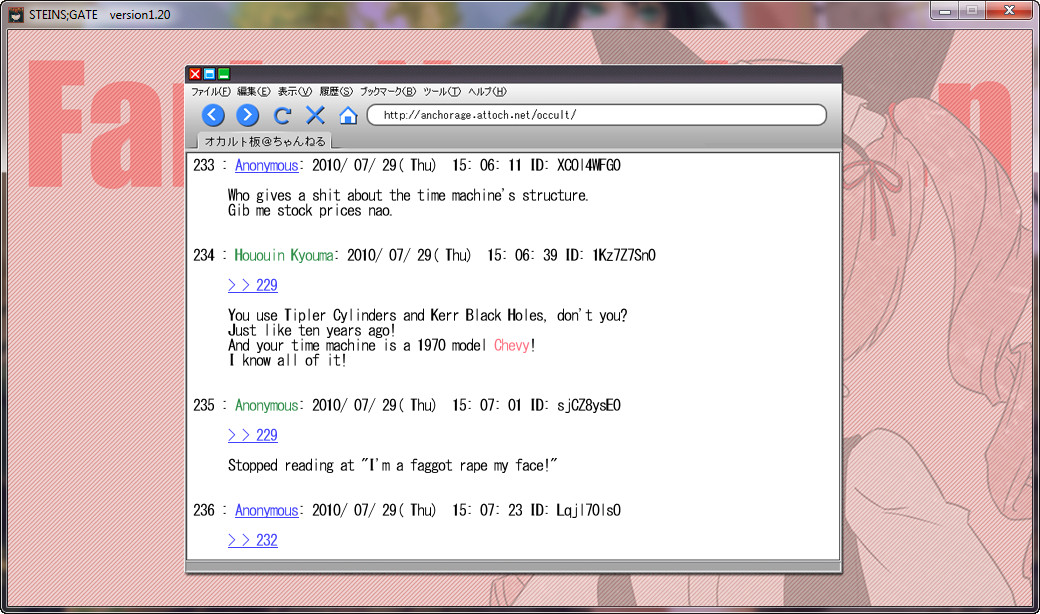1040x614 pixels.
Task: Maximize the STEINS;GATE window
Action: click(972, 11)
